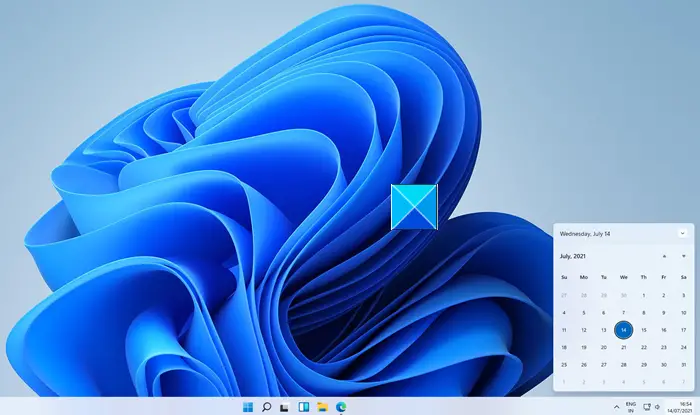
Task: Launch File Explorer from the taskbar
Action: point(322,407)
